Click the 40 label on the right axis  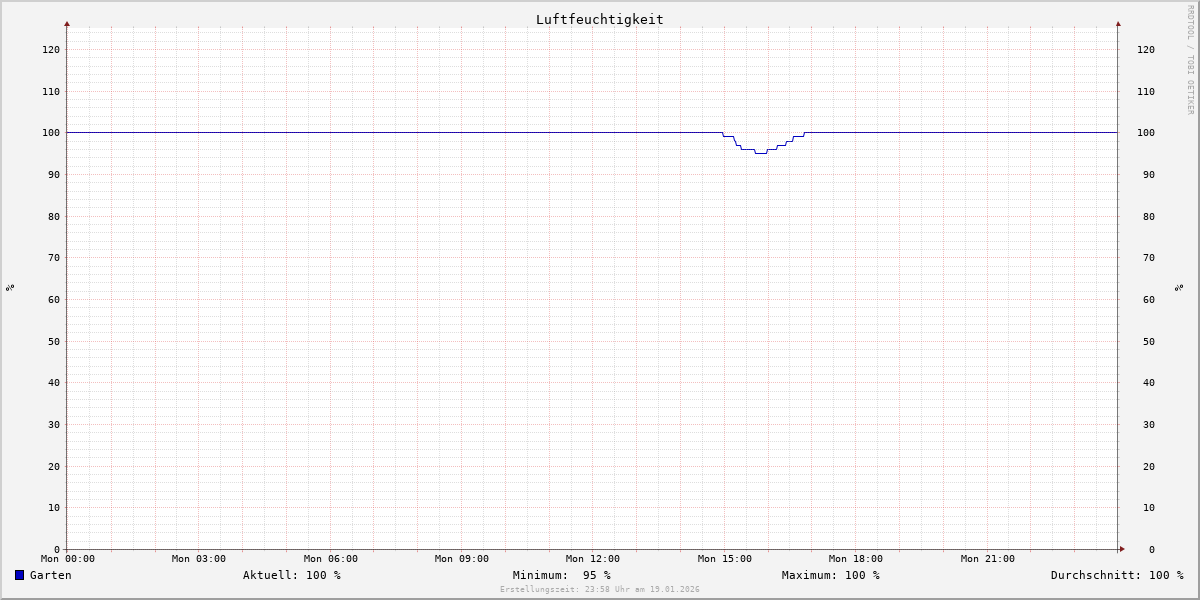1149,382
